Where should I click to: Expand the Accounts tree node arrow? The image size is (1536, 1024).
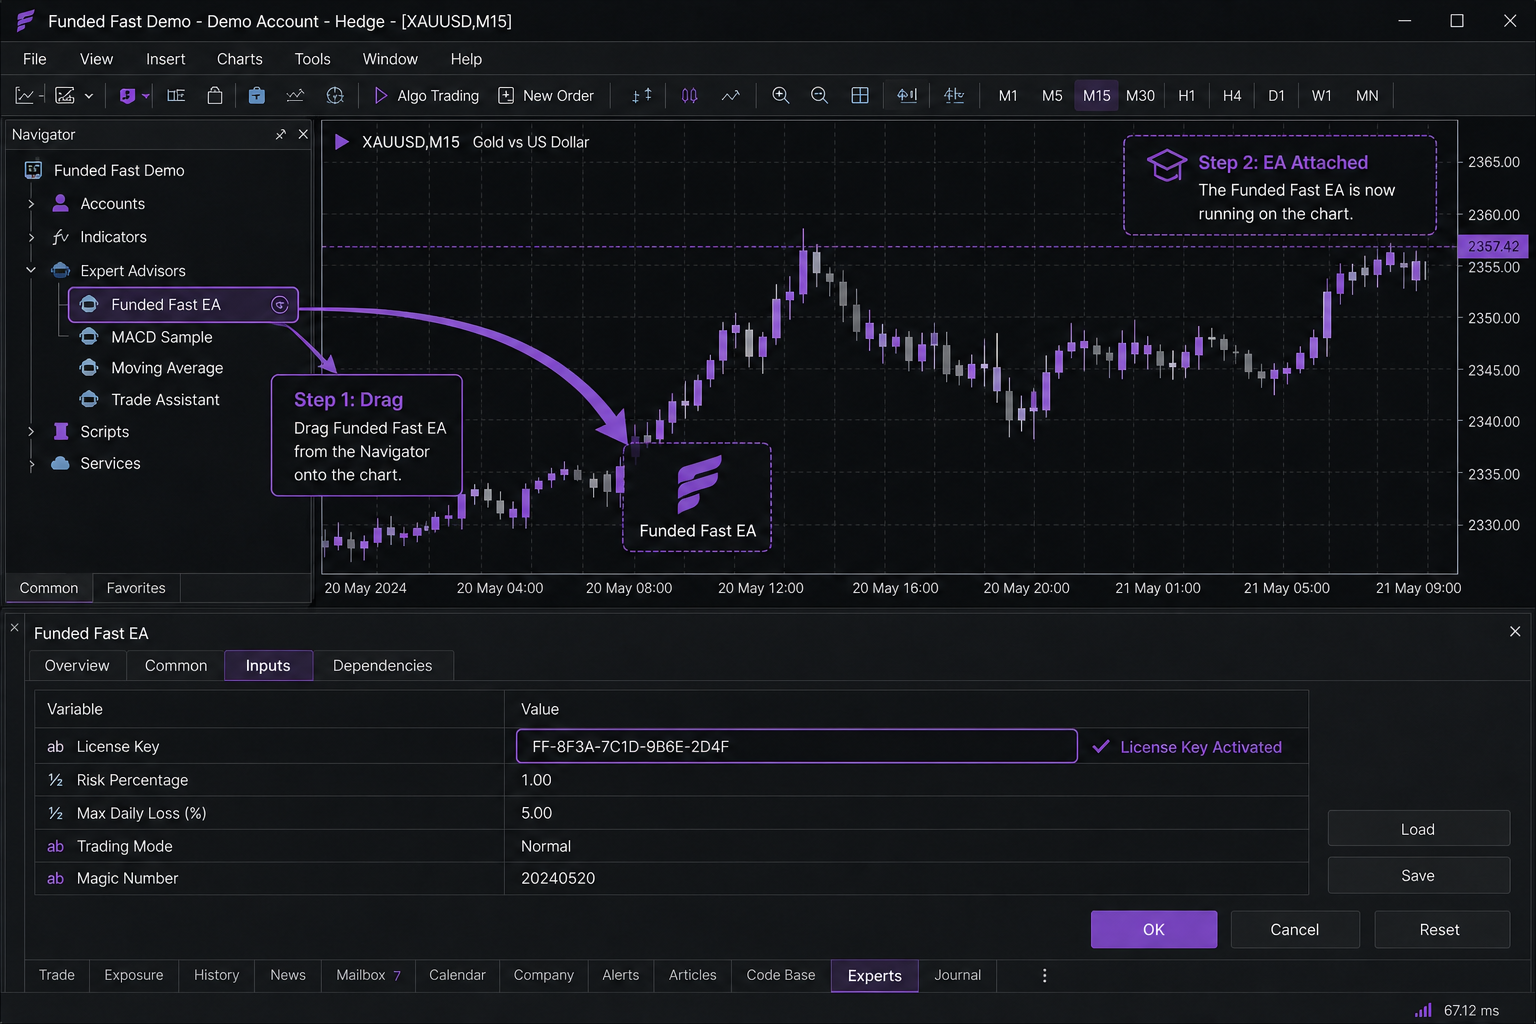pyautogui.click(x=31, y=204)
